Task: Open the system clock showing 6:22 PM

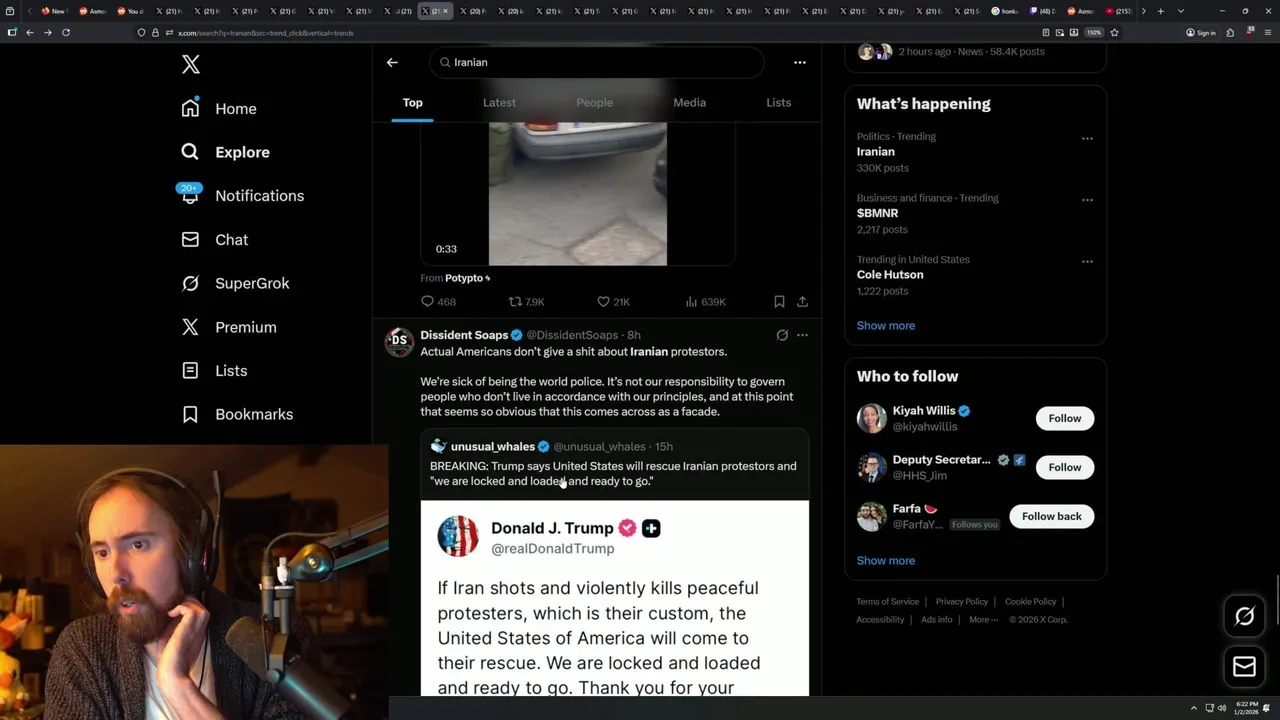Action: [1245, 708]
